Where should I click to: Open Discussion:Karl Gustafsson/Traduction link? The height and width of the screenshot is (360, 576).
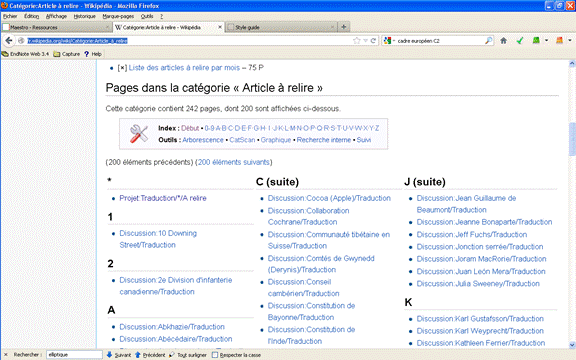coord(480,319)
